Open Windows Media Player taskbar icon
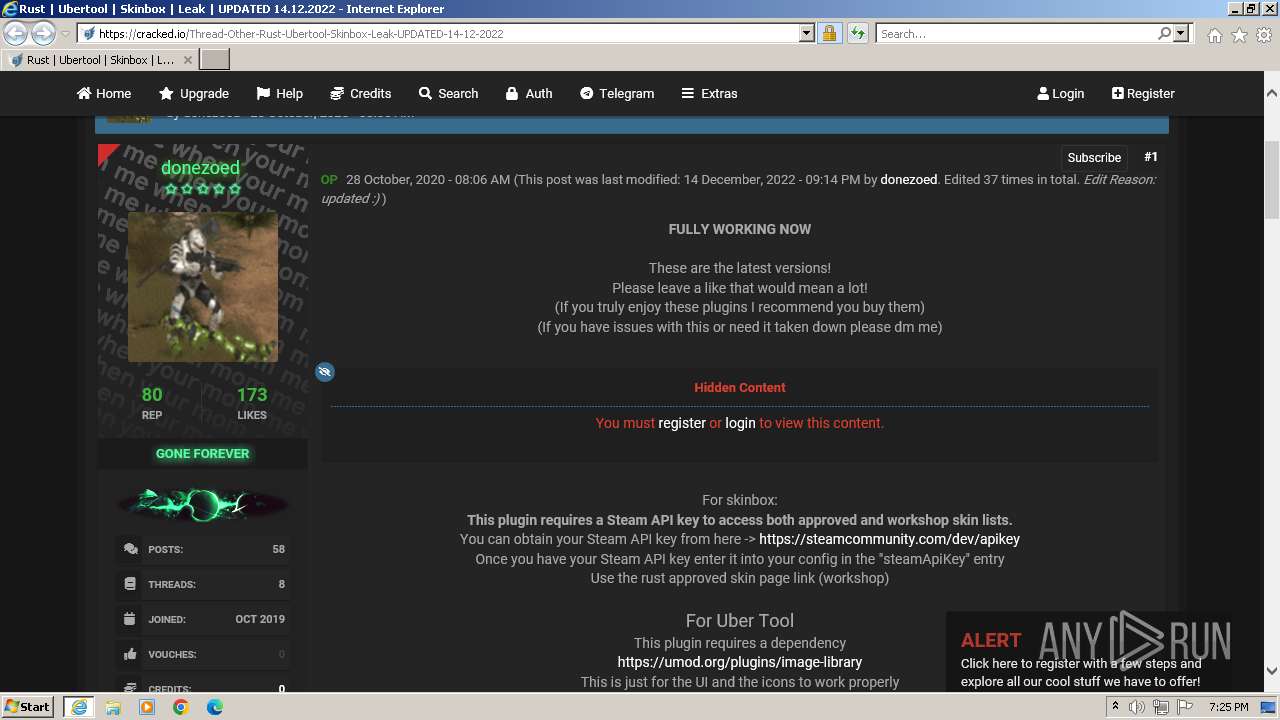Screen dimensions: 1280x720 147,707
